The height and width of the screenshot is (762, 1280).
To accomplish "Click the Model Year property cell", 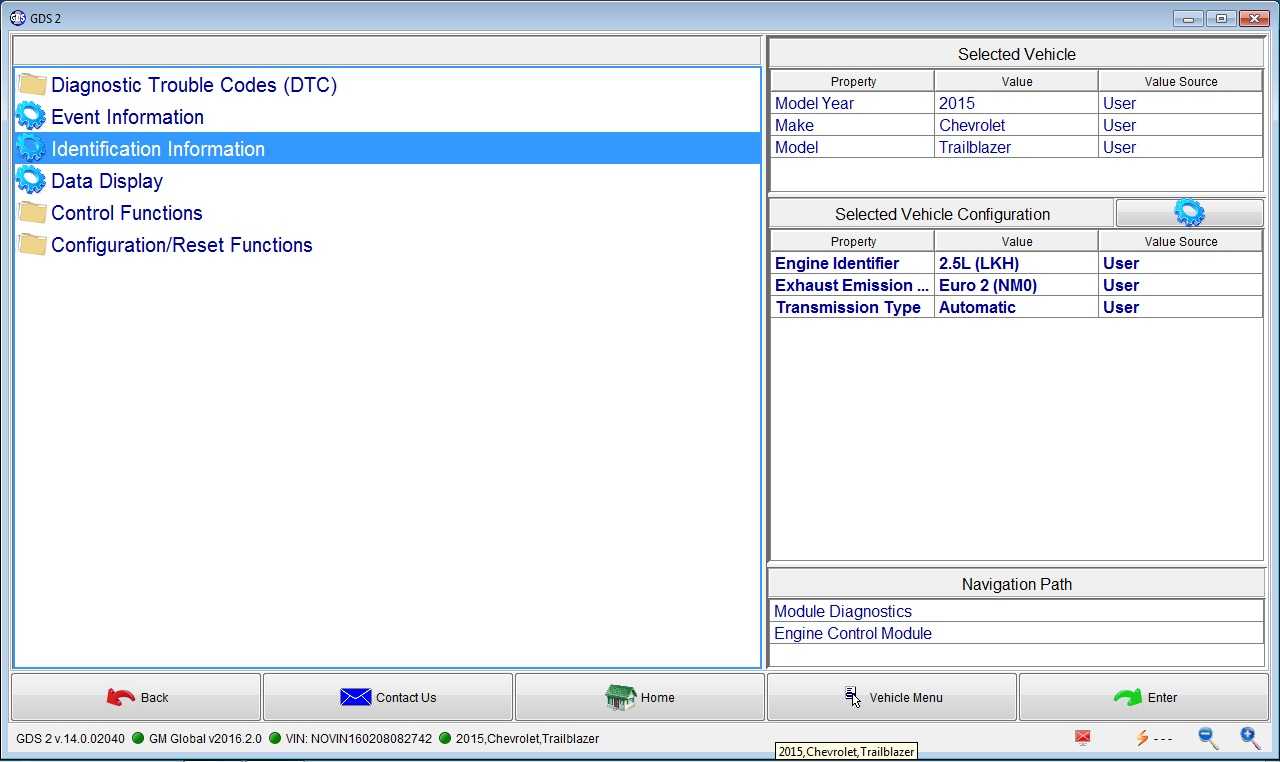I will click(853, 103).
